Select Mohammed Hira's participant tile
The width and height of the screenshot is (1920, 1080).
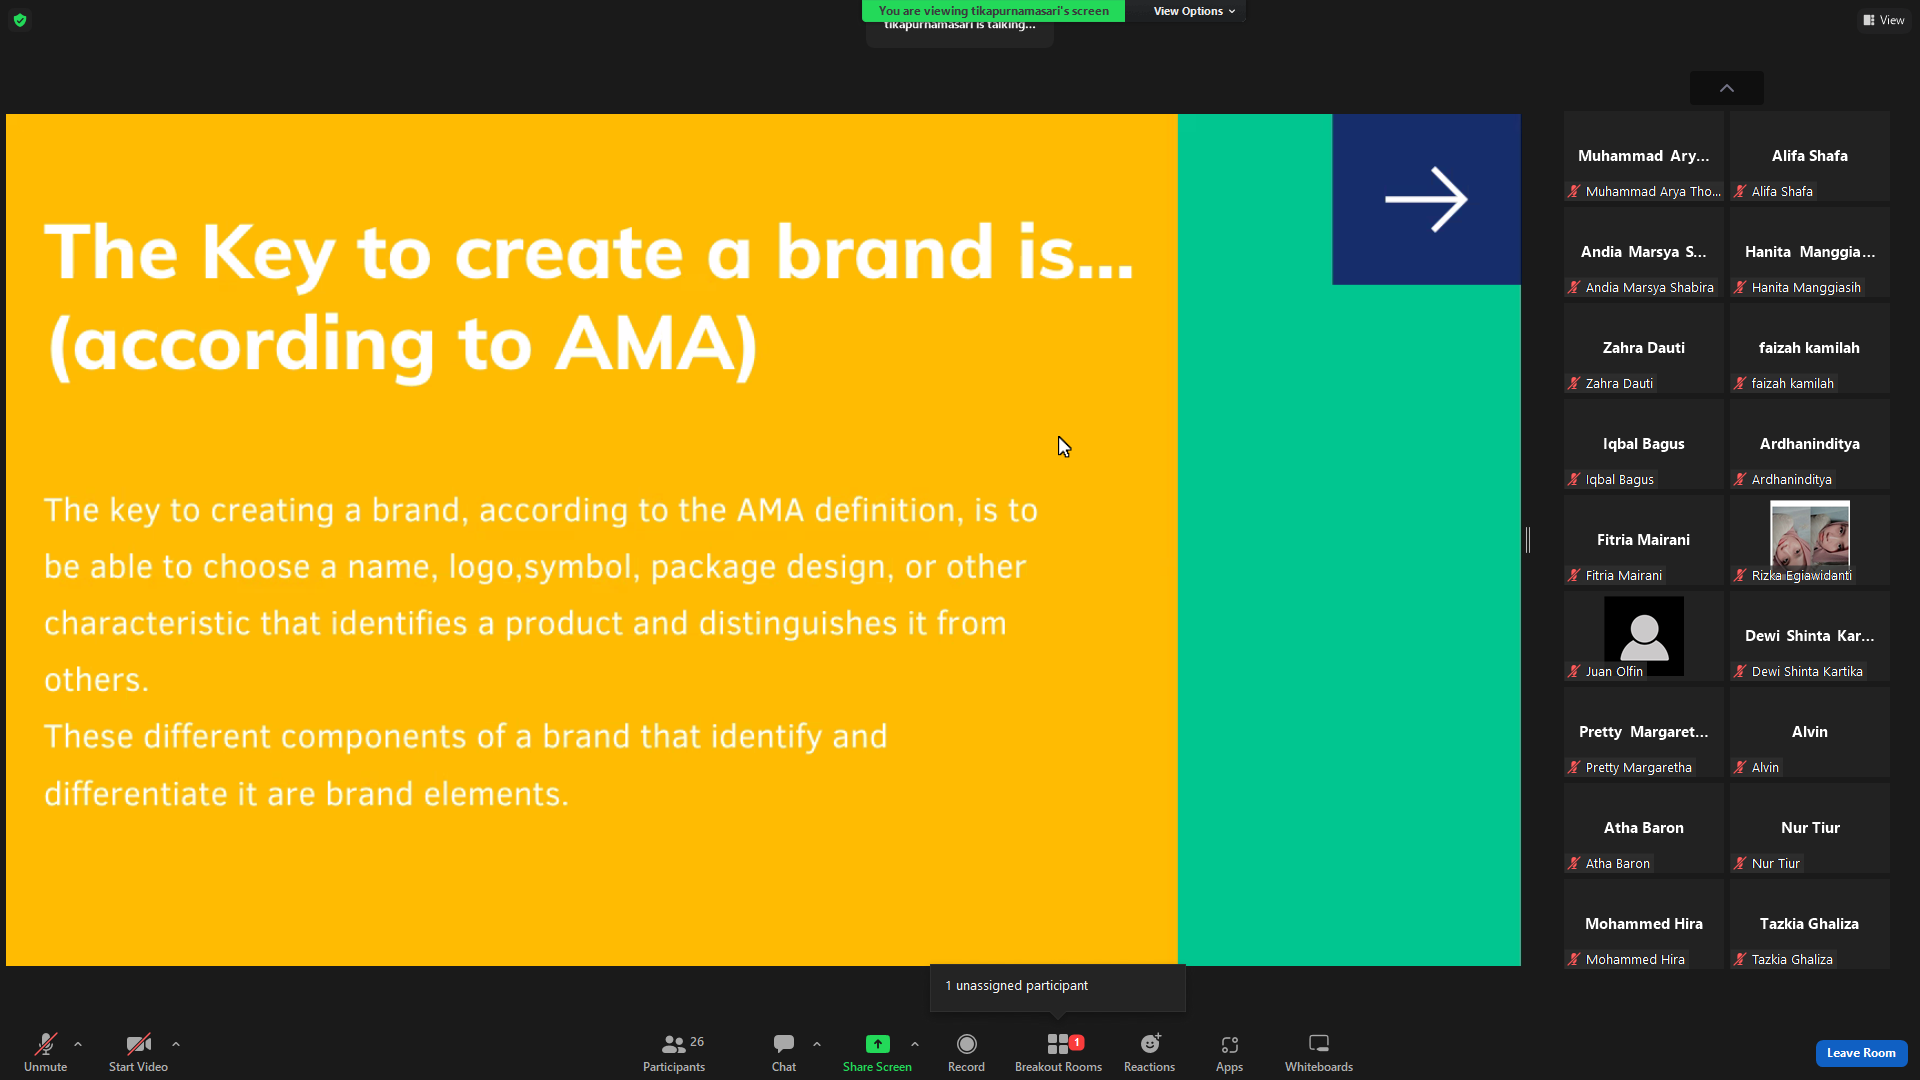coord(1644,924)
